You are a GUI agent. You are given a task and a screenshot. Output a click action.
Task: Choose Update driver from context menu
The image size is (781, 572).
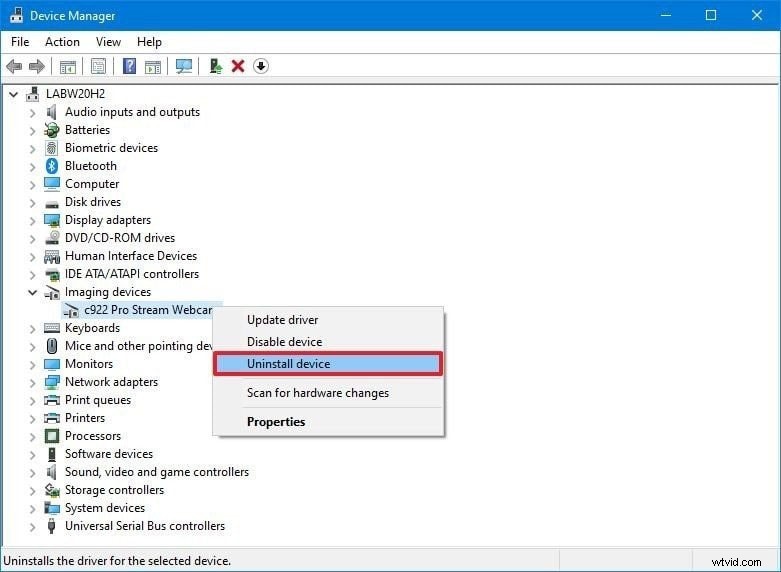(329, 320)
